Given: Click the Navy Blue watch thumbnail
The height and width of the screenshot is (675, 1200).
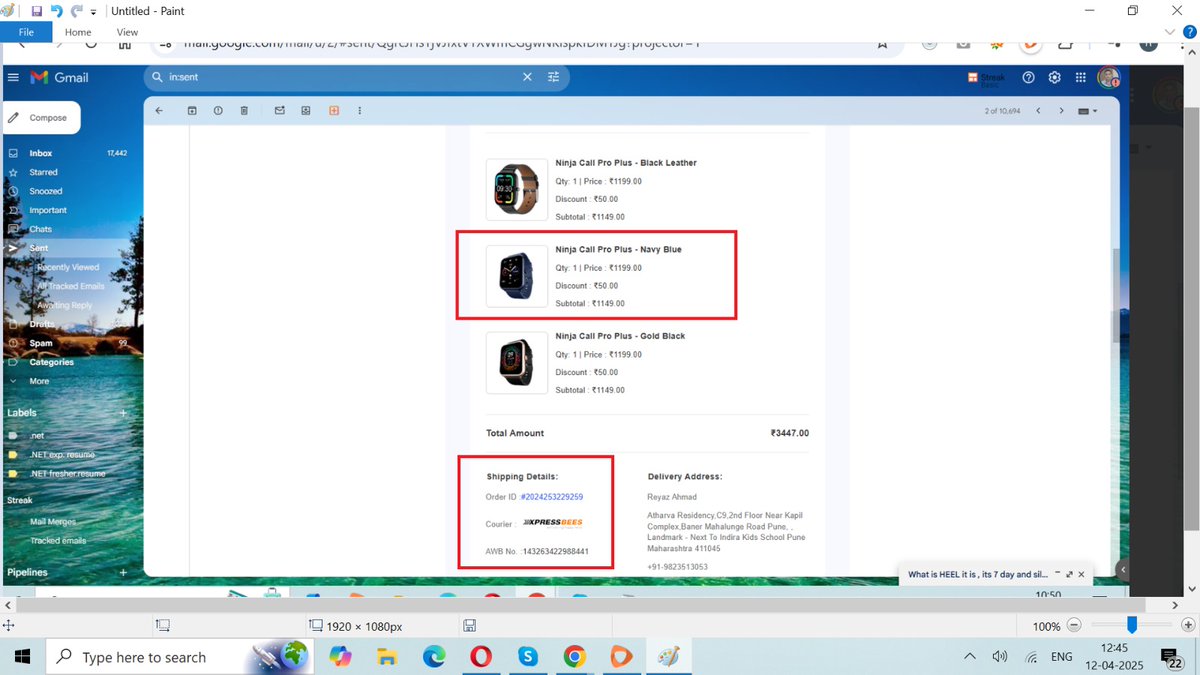Looking at the screenshot, I should coord(517,276).
